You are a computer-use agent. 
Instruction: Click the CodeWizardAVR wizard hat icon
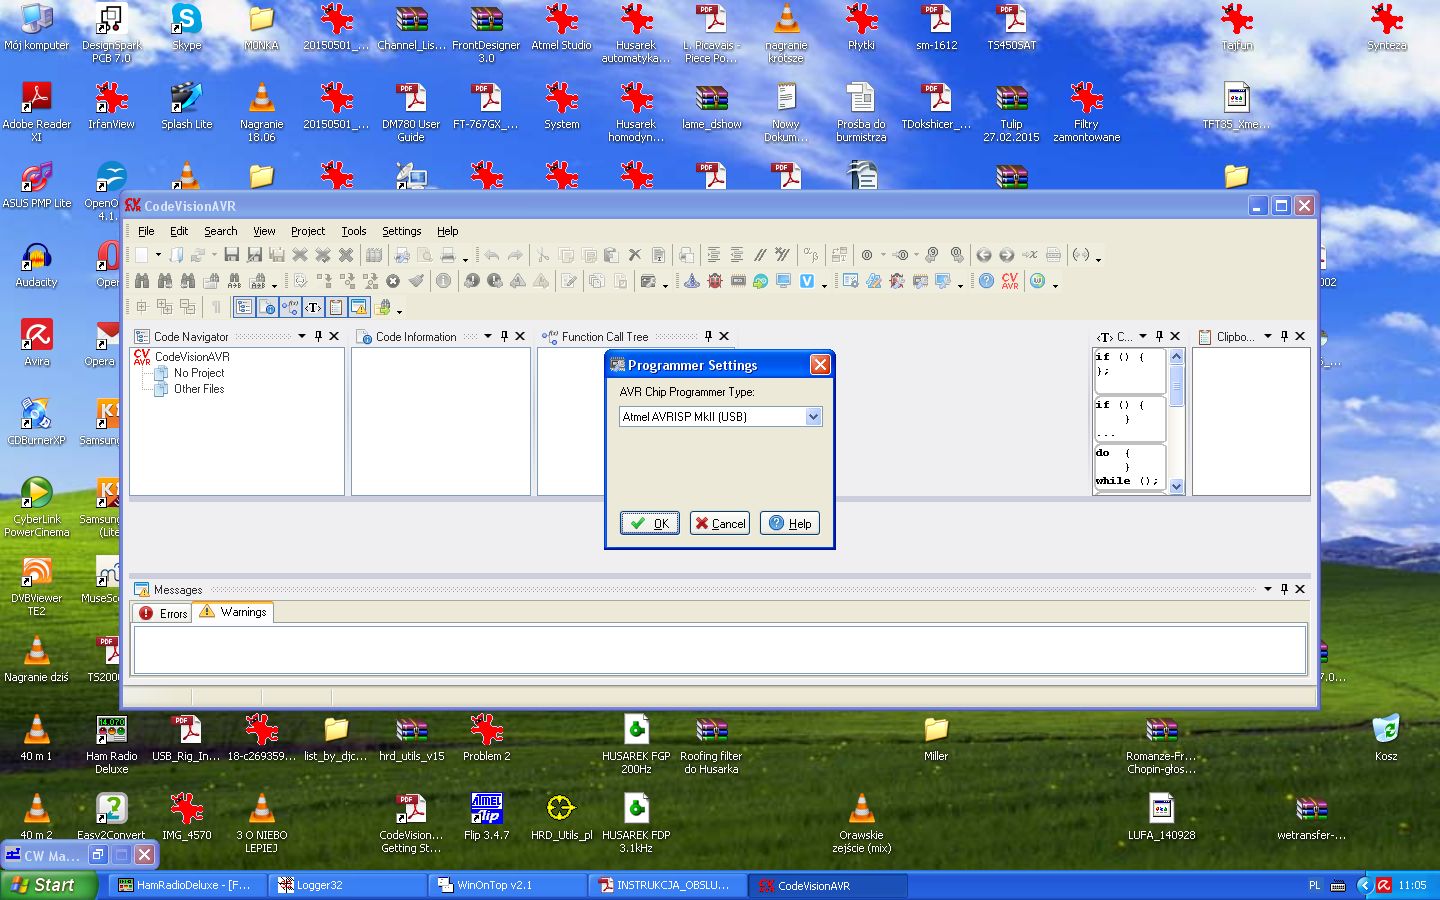tap(691, 281)
